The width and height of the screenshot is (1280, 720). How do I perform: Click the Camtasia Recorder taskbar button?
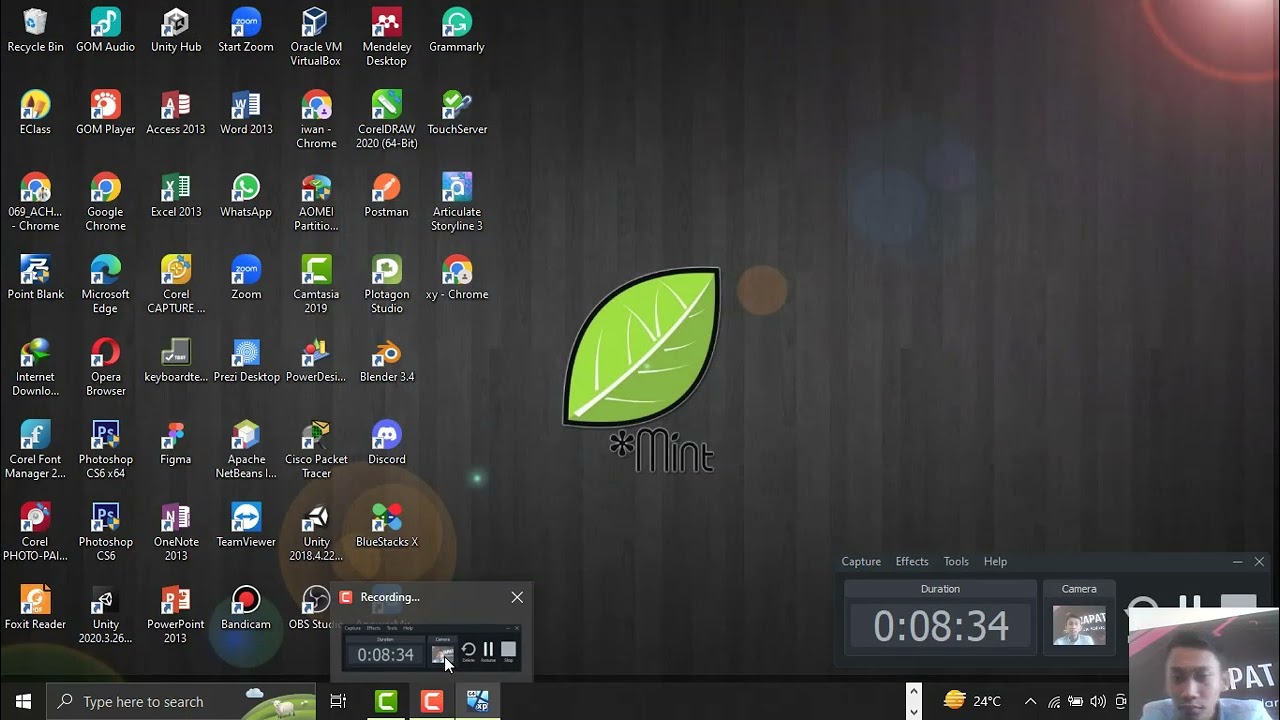point(432,701)
